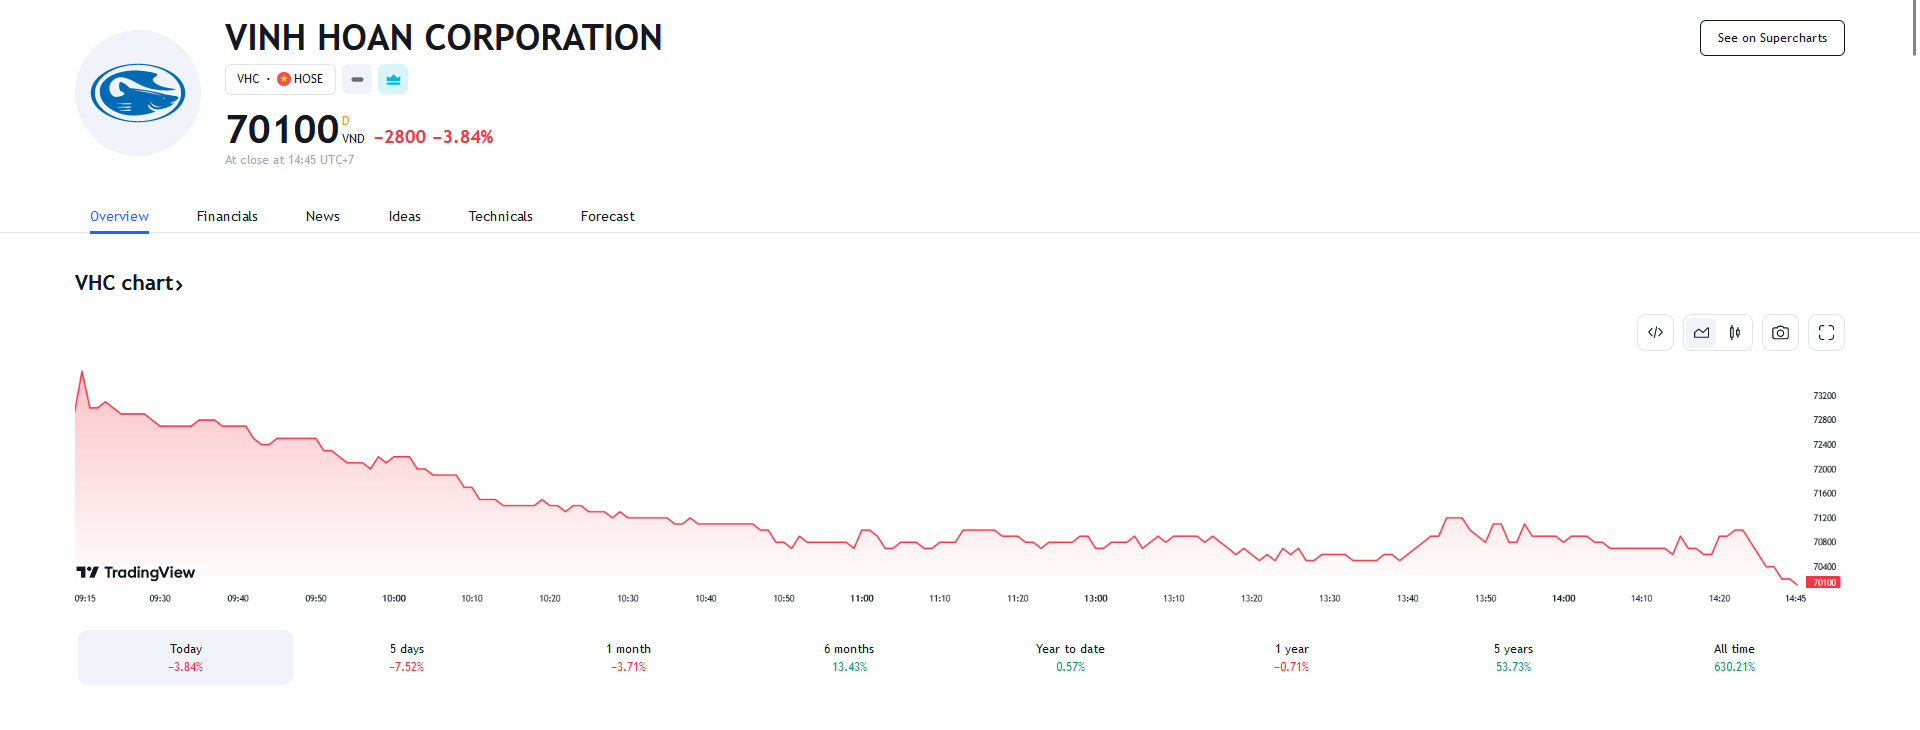
Task: Take a chart snapshot with camera icon
Action: pos(1780,333)
